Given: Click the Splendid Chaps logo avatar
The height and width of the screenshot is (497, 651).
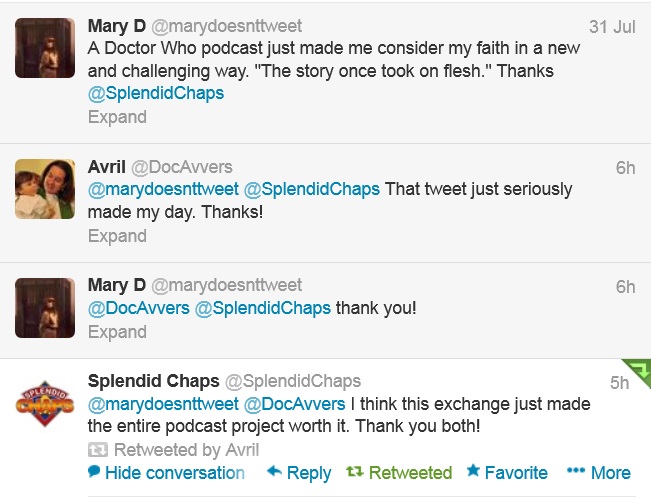Looking at the screenshot, I should (x=45, y=404).
